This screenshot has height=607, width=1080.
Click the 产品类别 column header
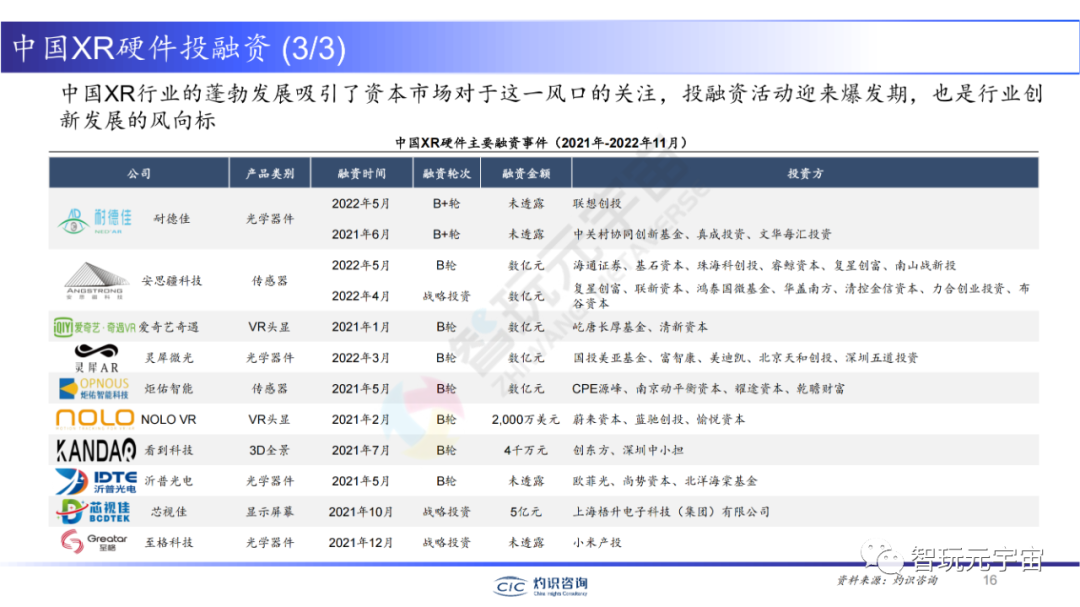(x=270, y=174)
